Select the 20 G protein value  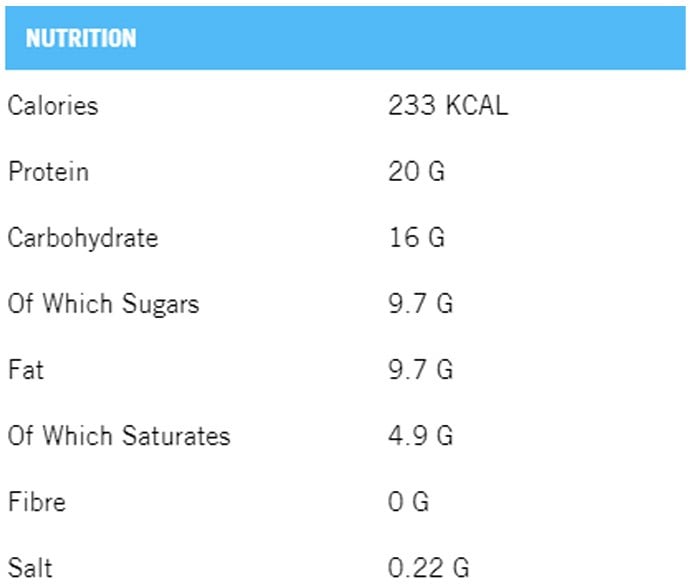pyautogui.click(x=416, y=172)
